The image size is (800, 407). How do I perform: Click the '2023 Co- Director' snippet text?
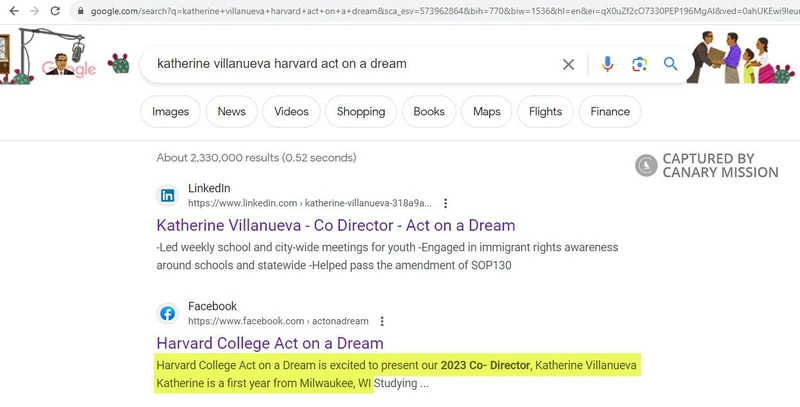coord(485,366)
